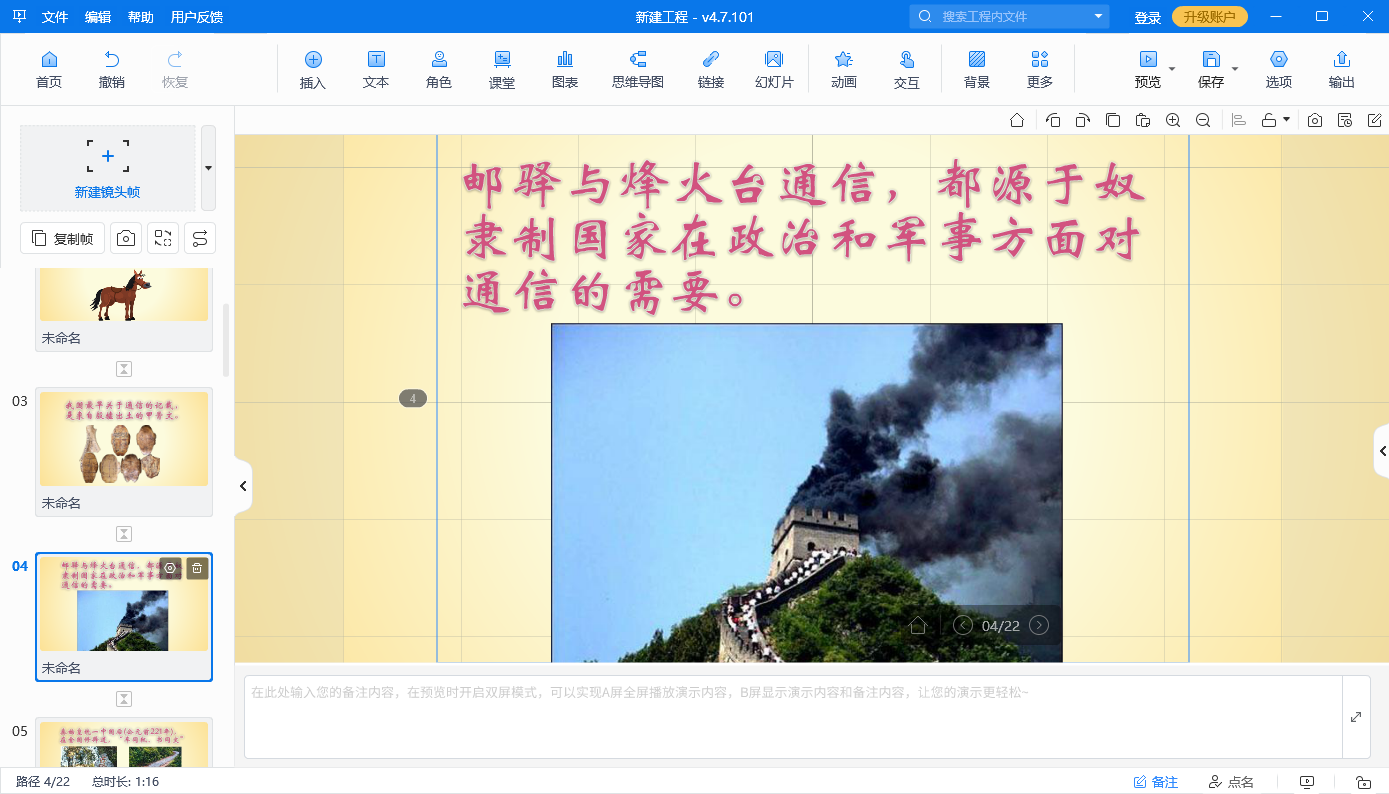Go to previous slide arrow on canvas
The width and height of the screenshot is (1389, 794).
point(963,625)
